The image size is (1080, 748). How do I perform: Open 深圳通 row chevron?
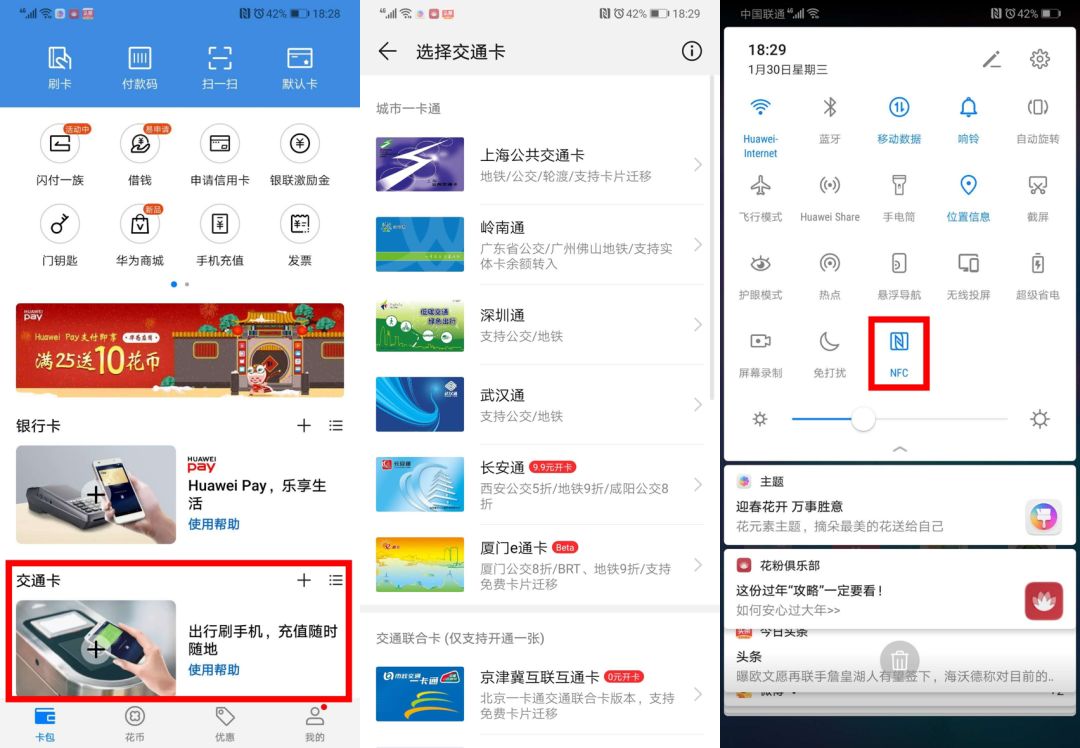coord(698,324)
